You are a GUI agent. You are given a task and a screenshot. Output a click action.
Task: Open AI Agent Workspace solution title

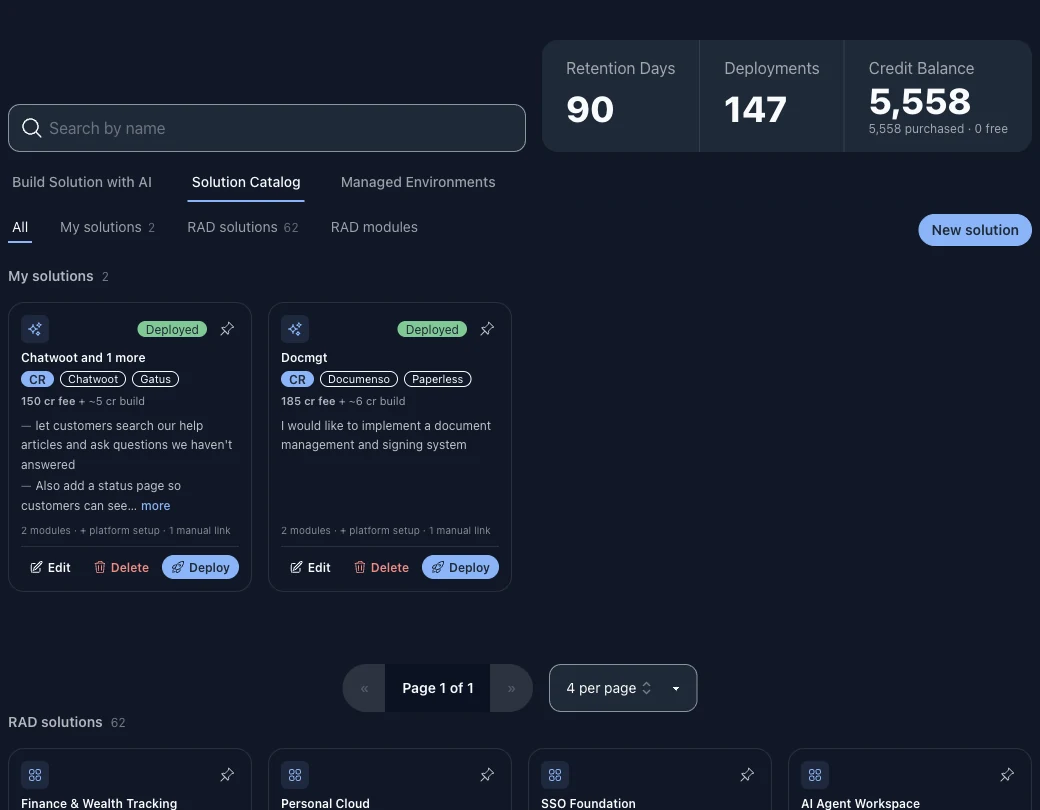pos(860,803)
